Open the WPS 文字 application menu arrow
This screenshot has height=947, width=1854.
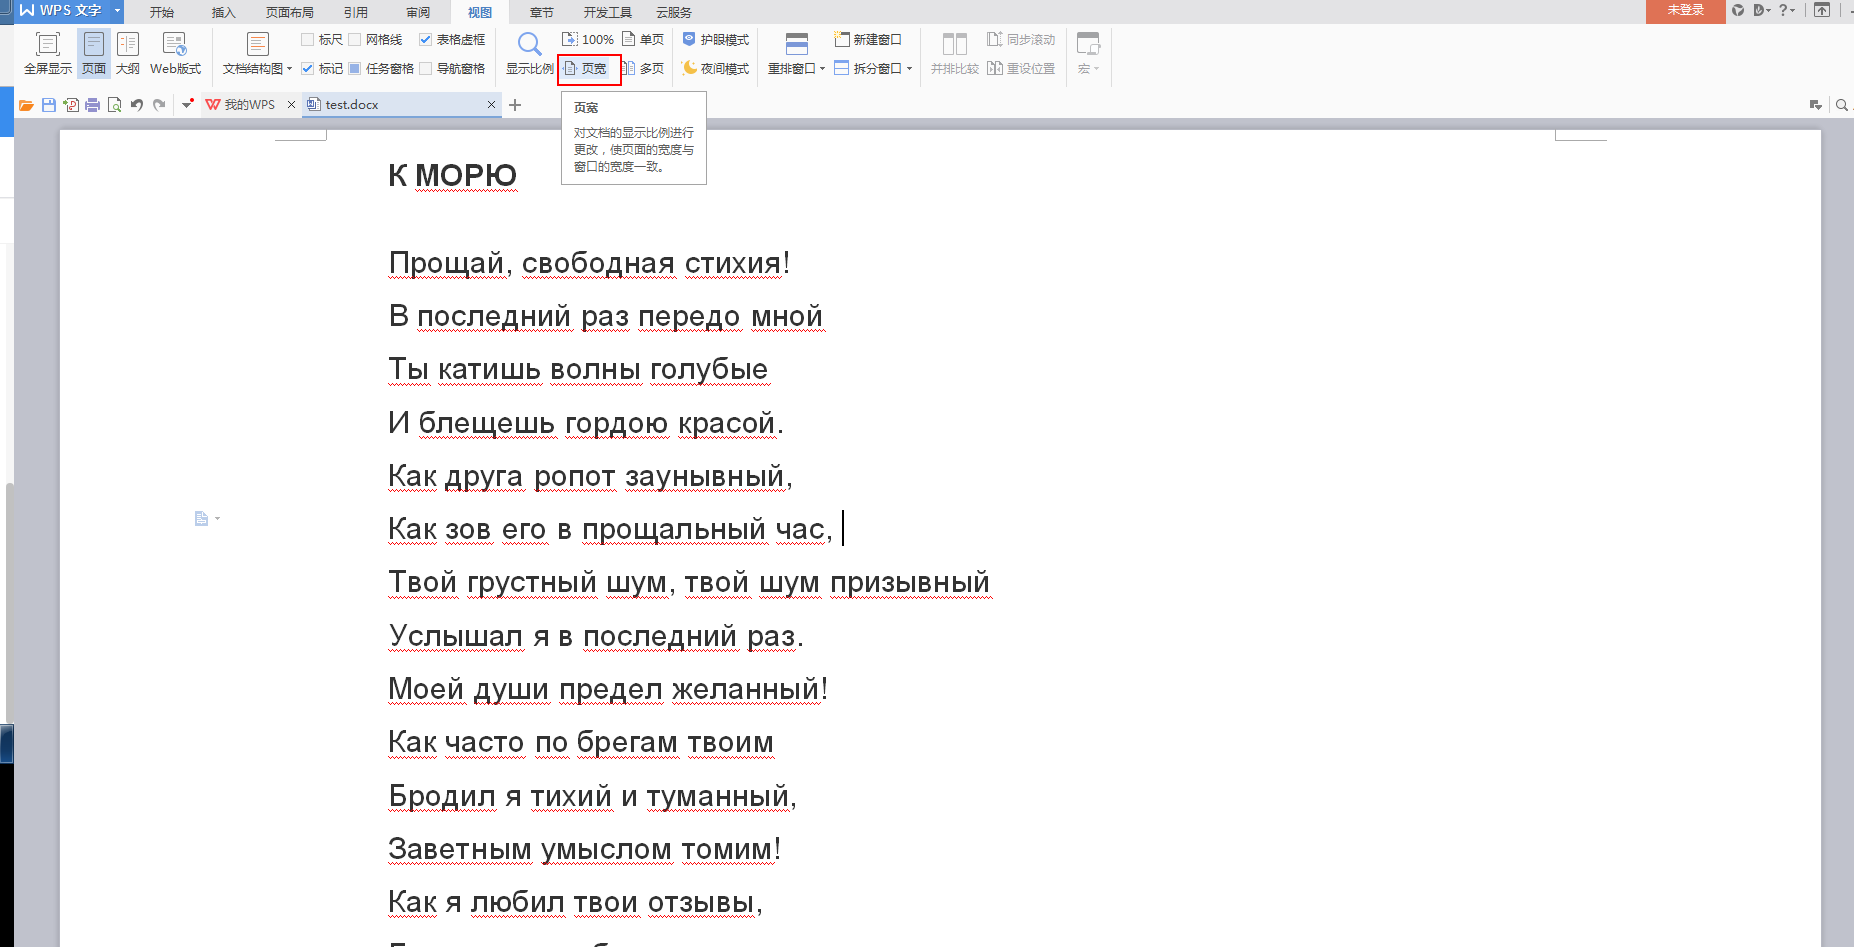point(117,10)
